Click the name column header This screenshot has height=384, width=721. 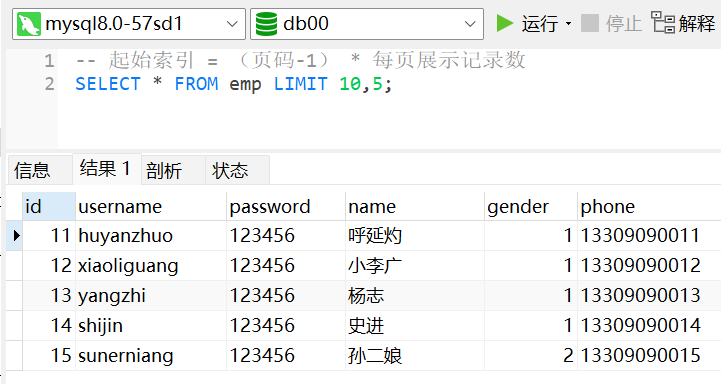415,206
